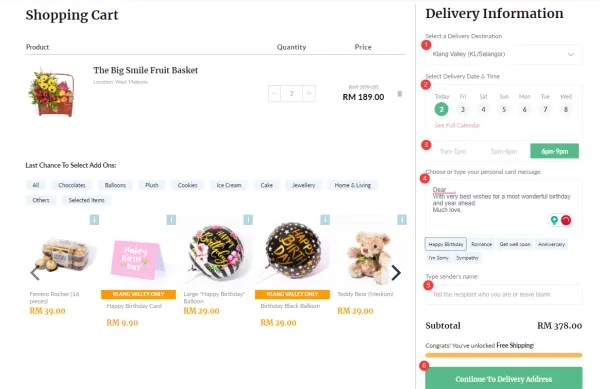
Task: Increase basket quantity with the plus button
Action: tap(309, 93)
